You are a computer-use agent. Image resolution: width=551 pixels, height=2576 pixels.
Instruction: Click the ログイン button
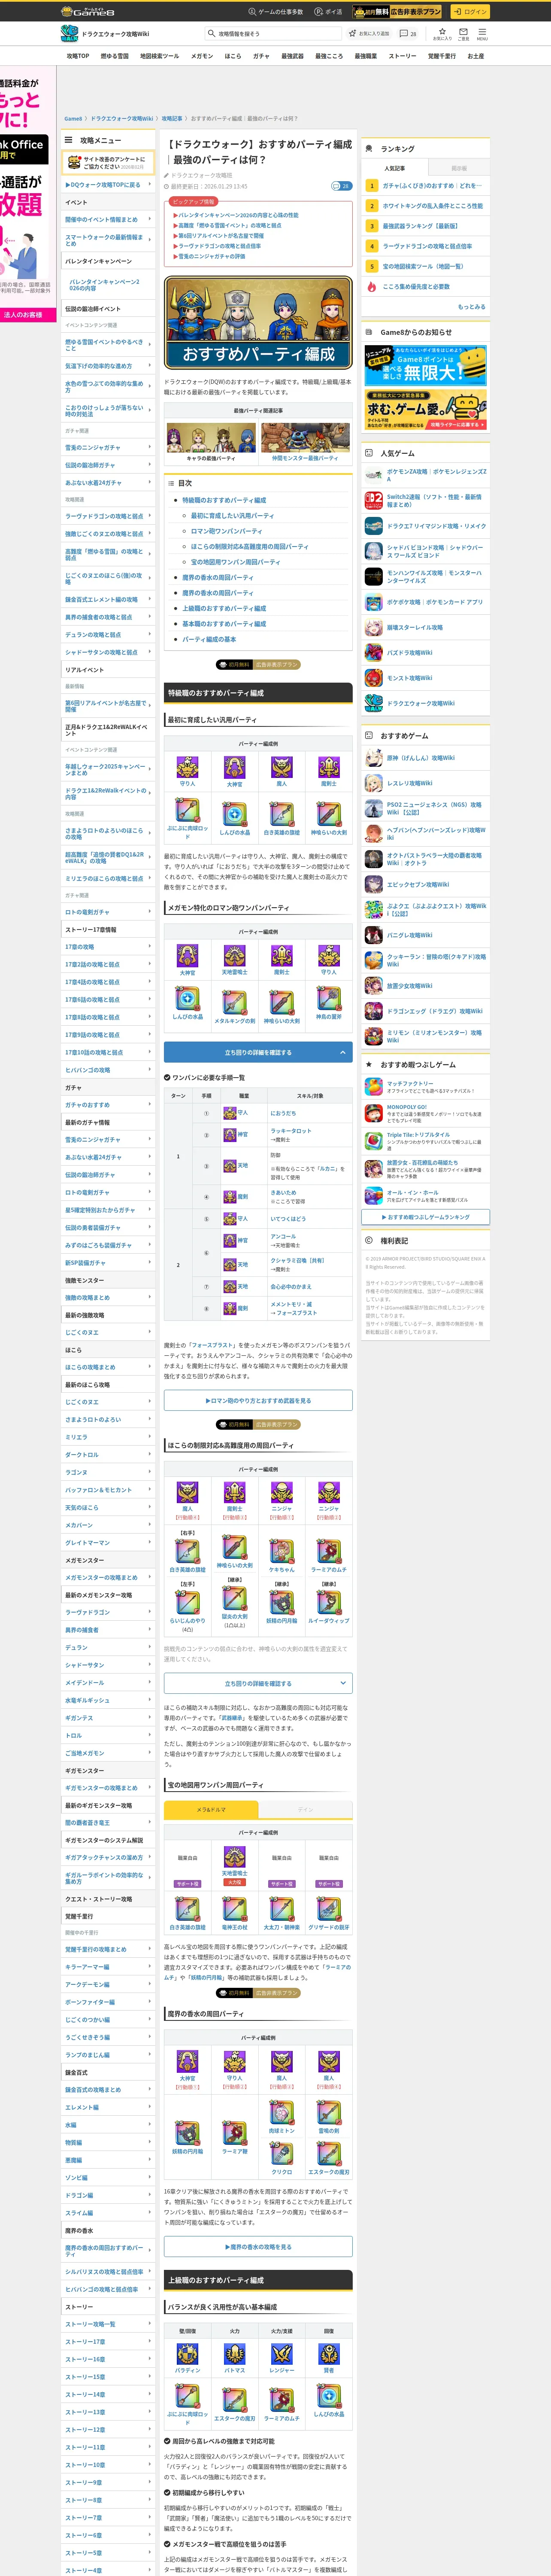[x=469, y=12]
